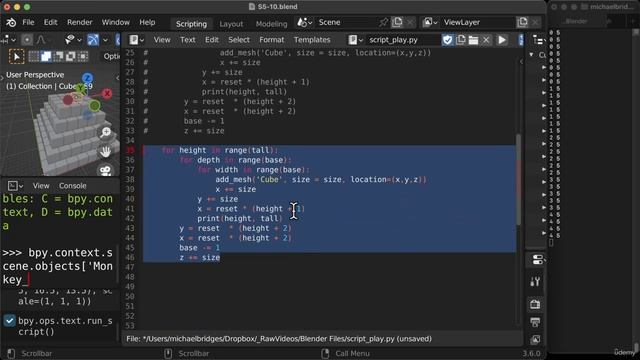This screenshot has height=360, width=640.
Task: Click zoom viewport magnifier icon
Action: [106, 132]
